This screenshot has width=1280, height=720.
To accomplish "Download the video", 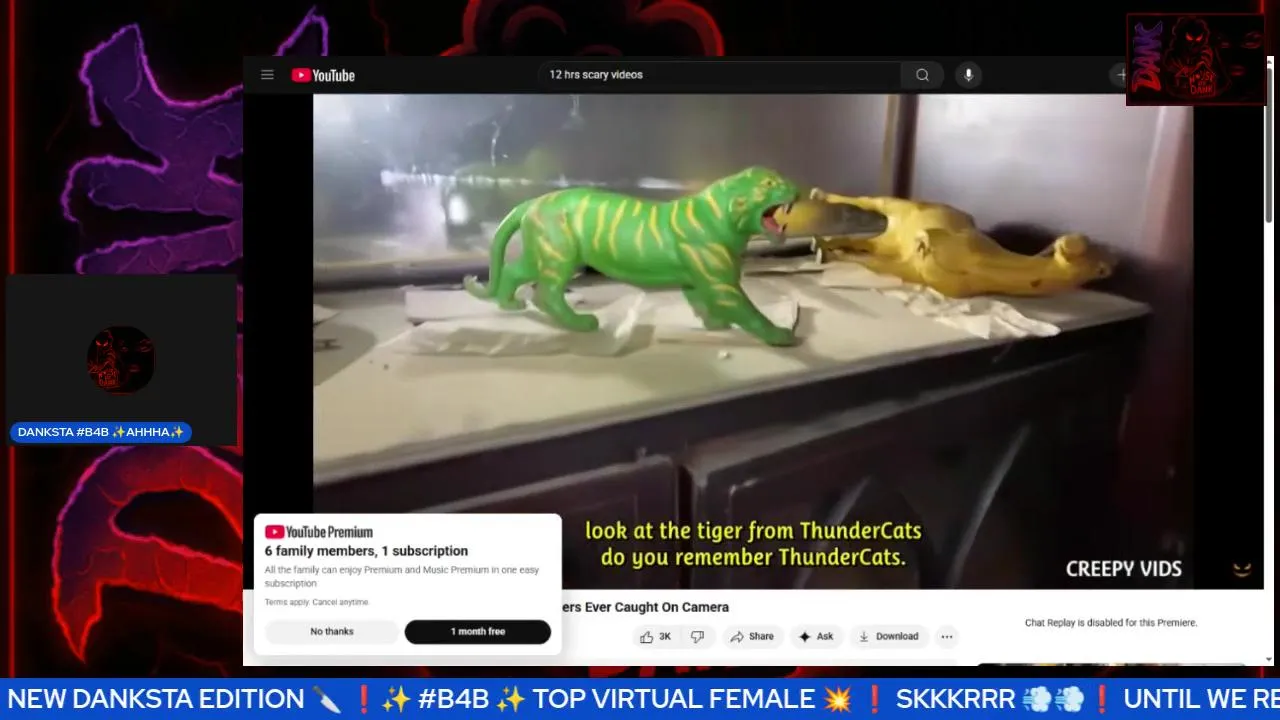I will click(889, 636).
